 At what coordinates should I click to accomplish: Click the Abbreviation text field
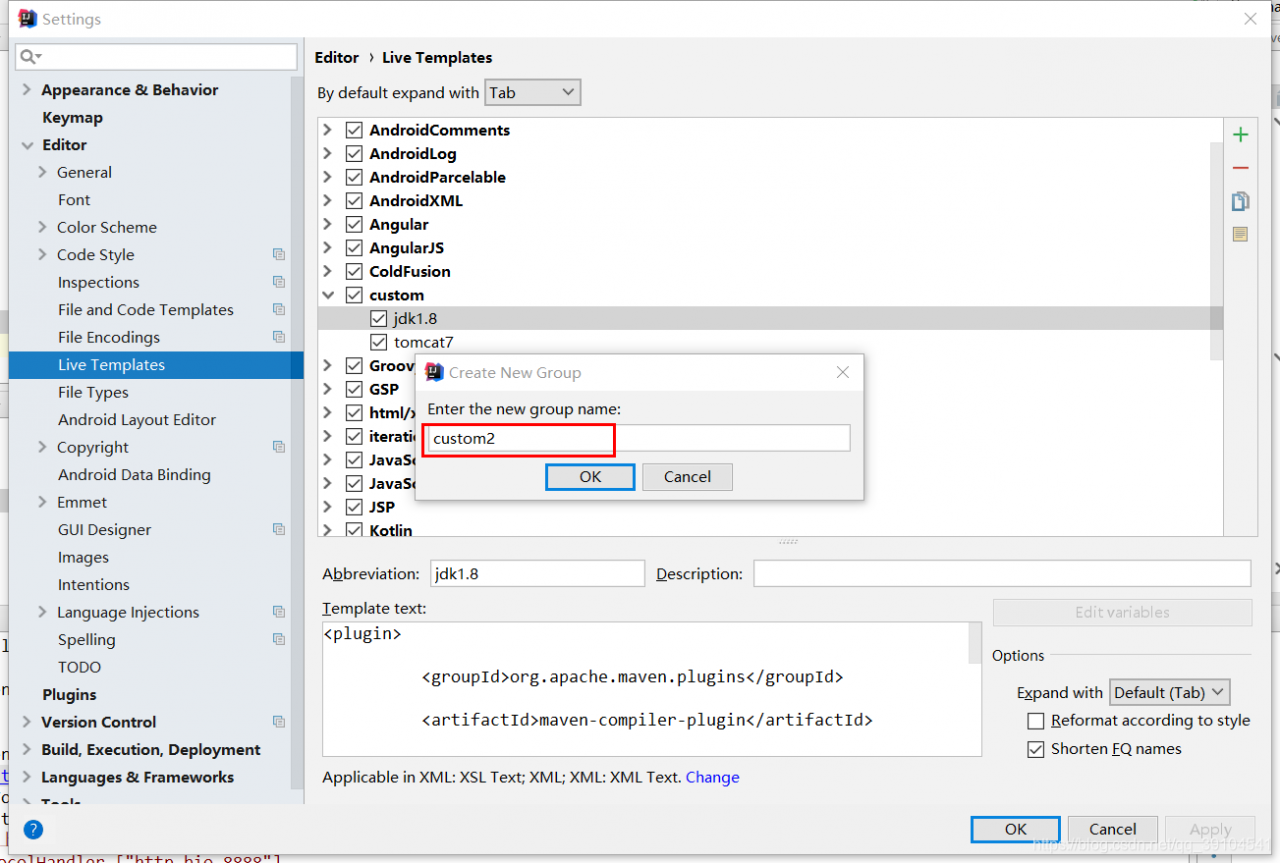(537, 574)
